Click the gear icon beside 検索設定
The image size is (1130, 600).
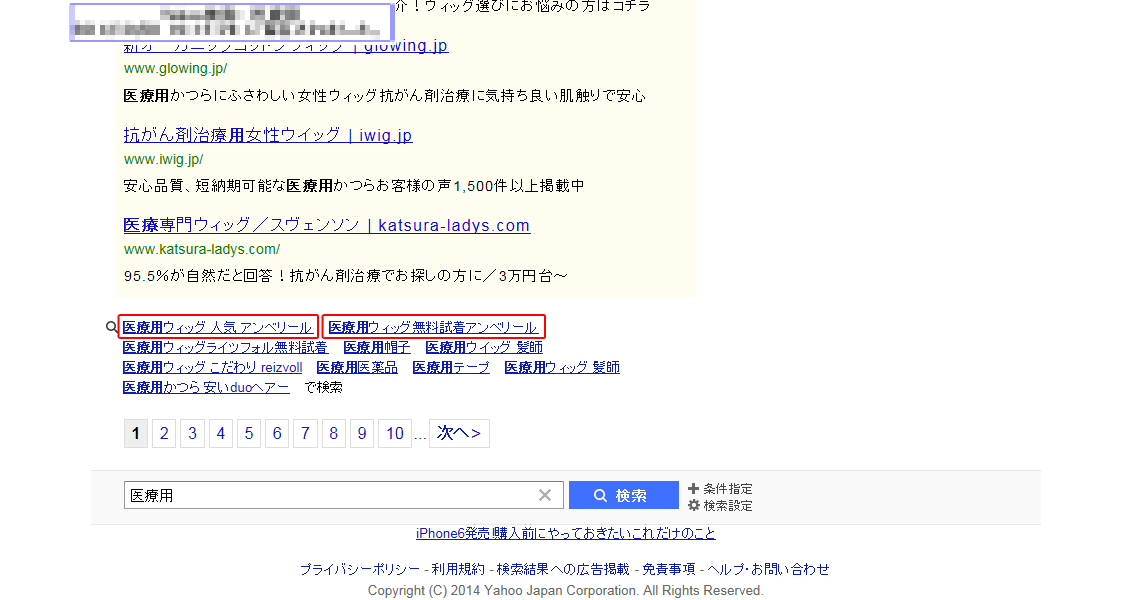pyautogui.click(x=693, y=506)
